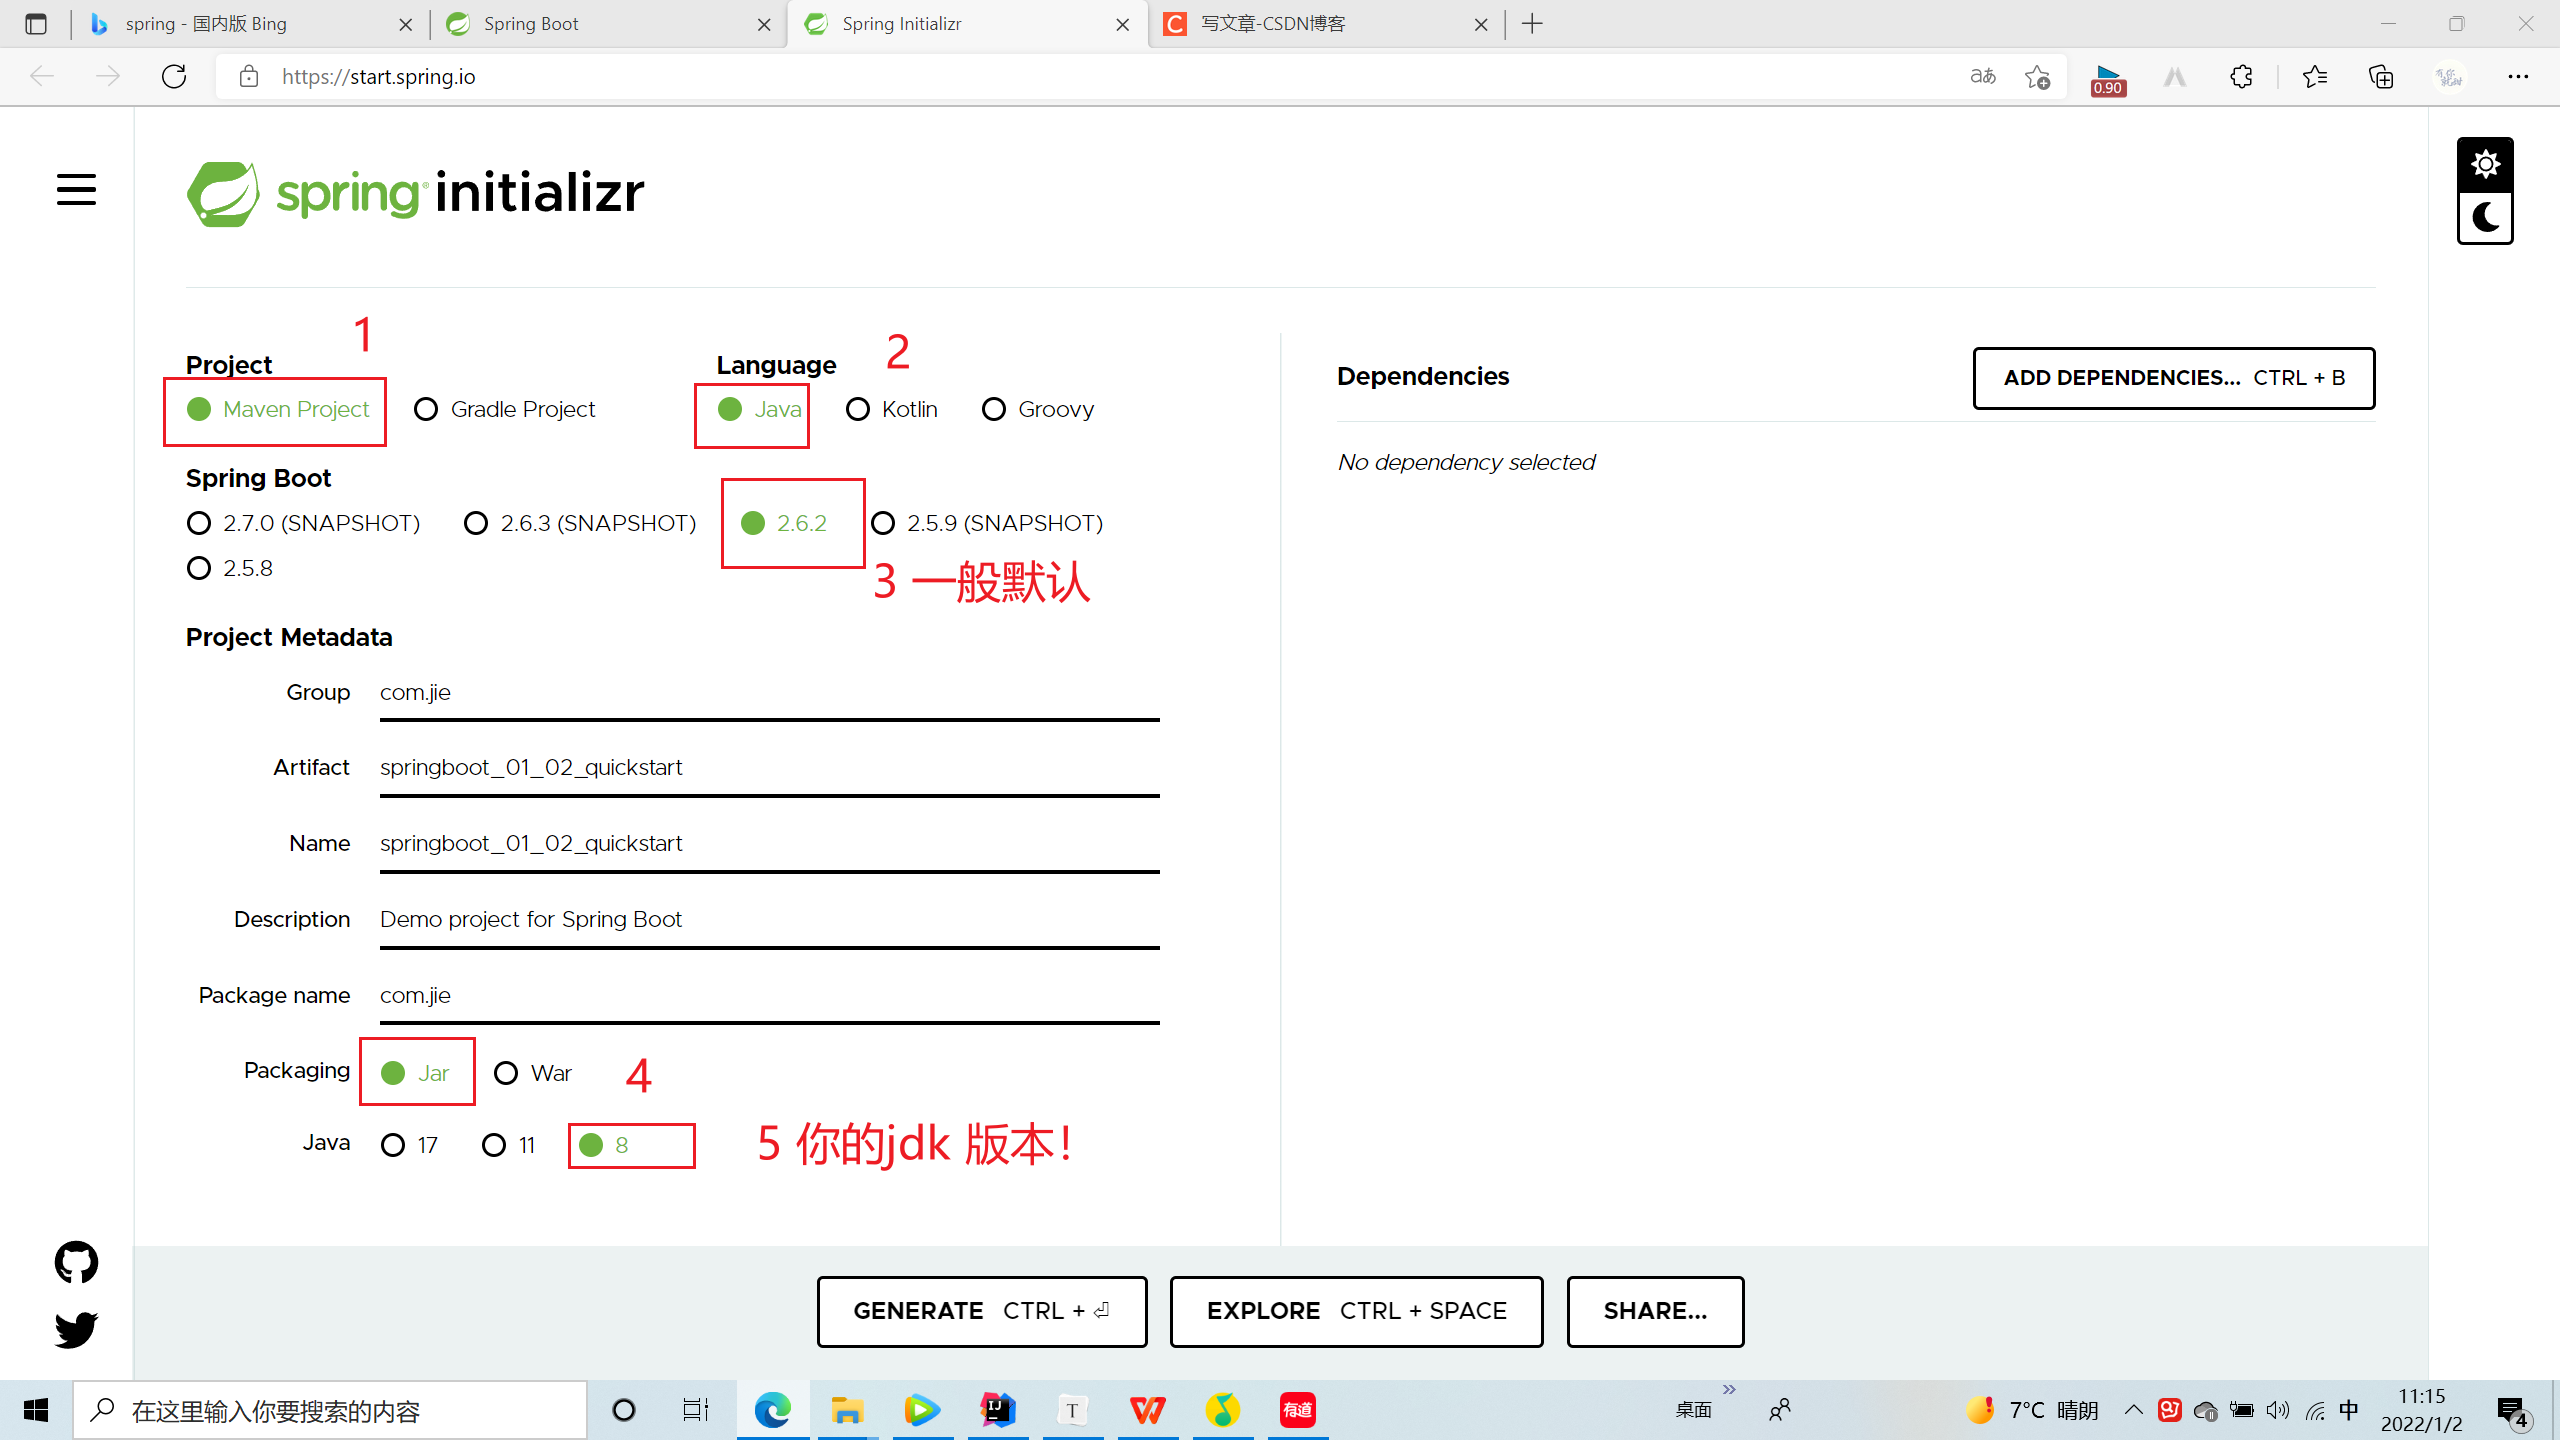The height and width of the screenshot is (1440, 2560).
Task: Switch to the Spring Boot tab
Action: (608, 24)
